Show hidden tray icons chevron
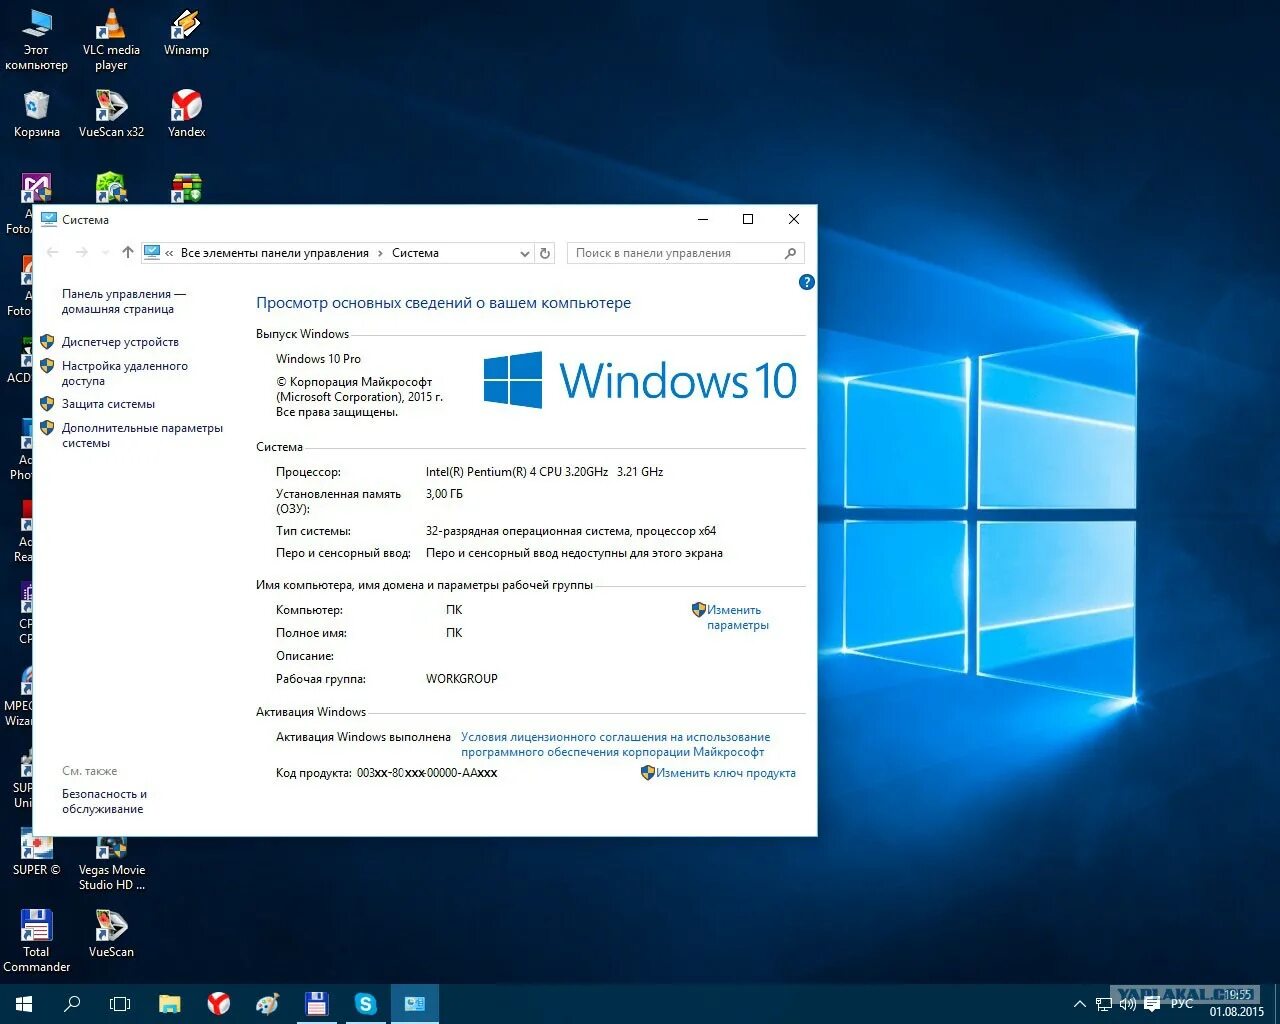The width and height of the screenshot is (1280, 1024). [x=1079, y=1004]
